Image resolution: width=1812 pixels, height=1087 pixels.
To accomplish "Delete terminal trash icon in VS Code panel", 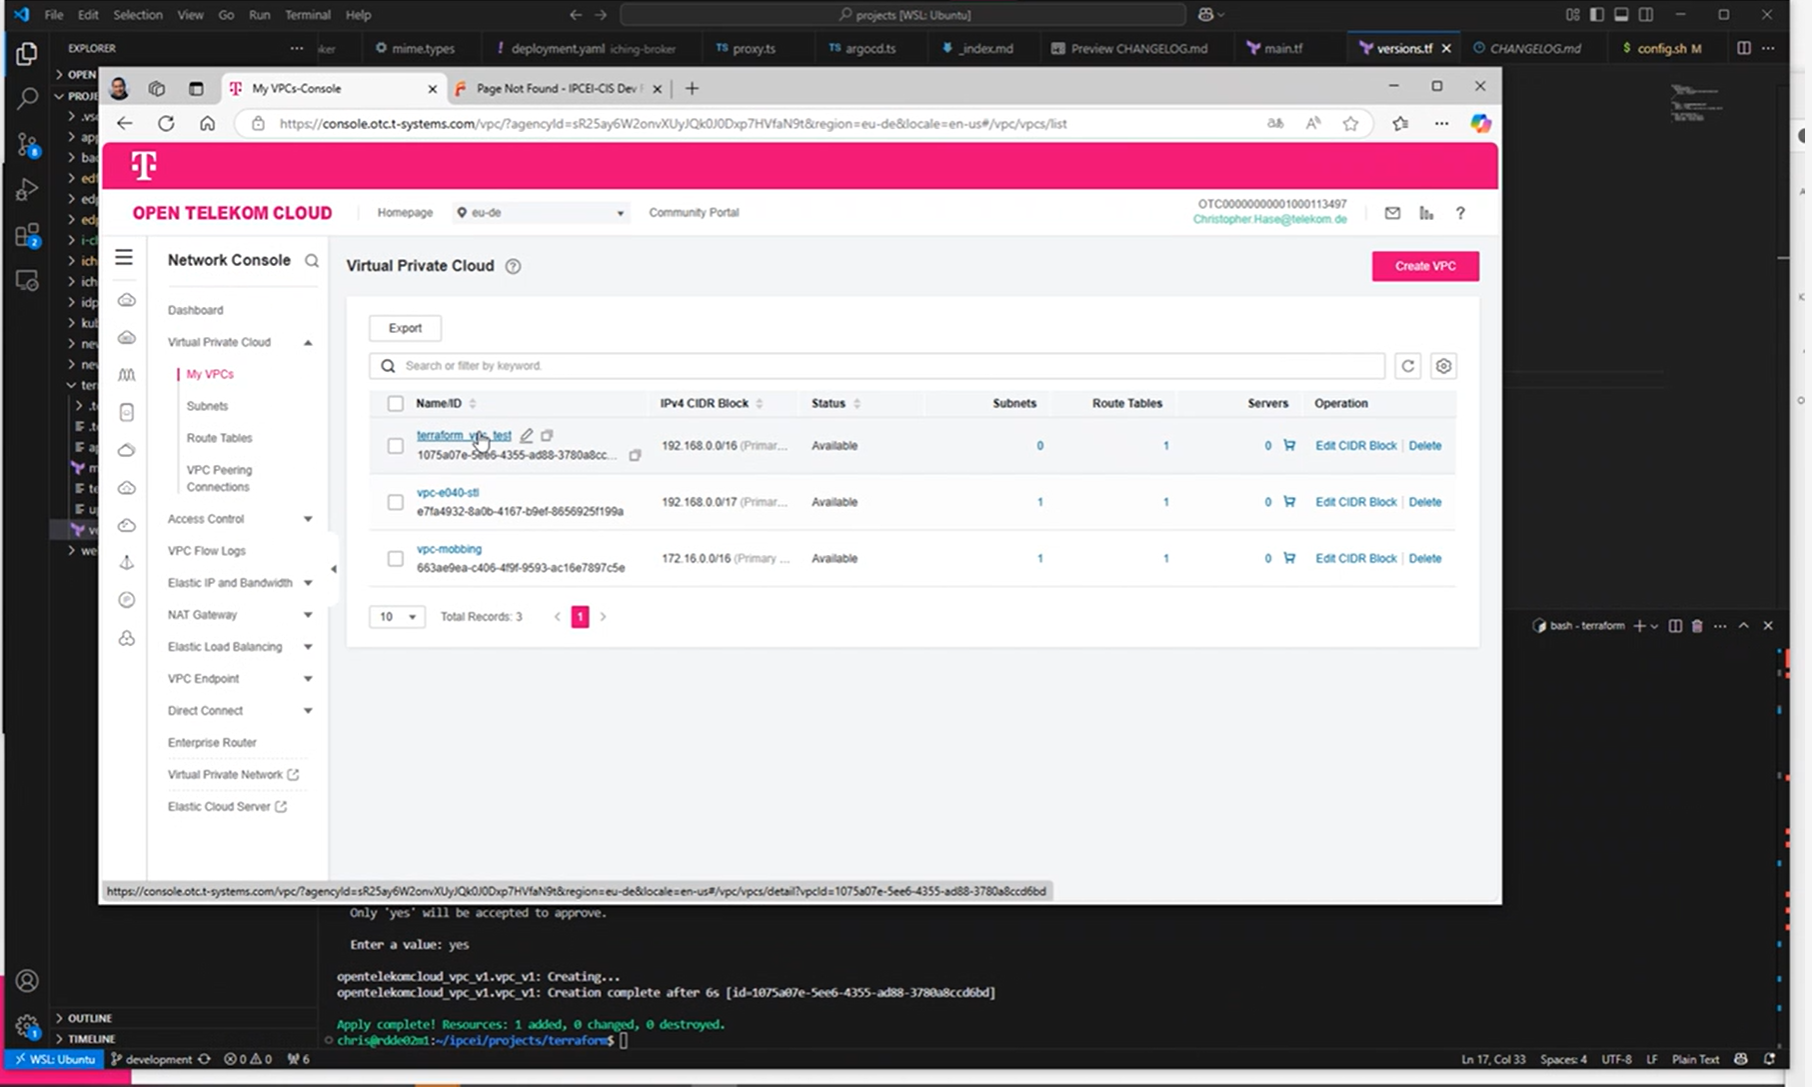I will click(1697, 626).
